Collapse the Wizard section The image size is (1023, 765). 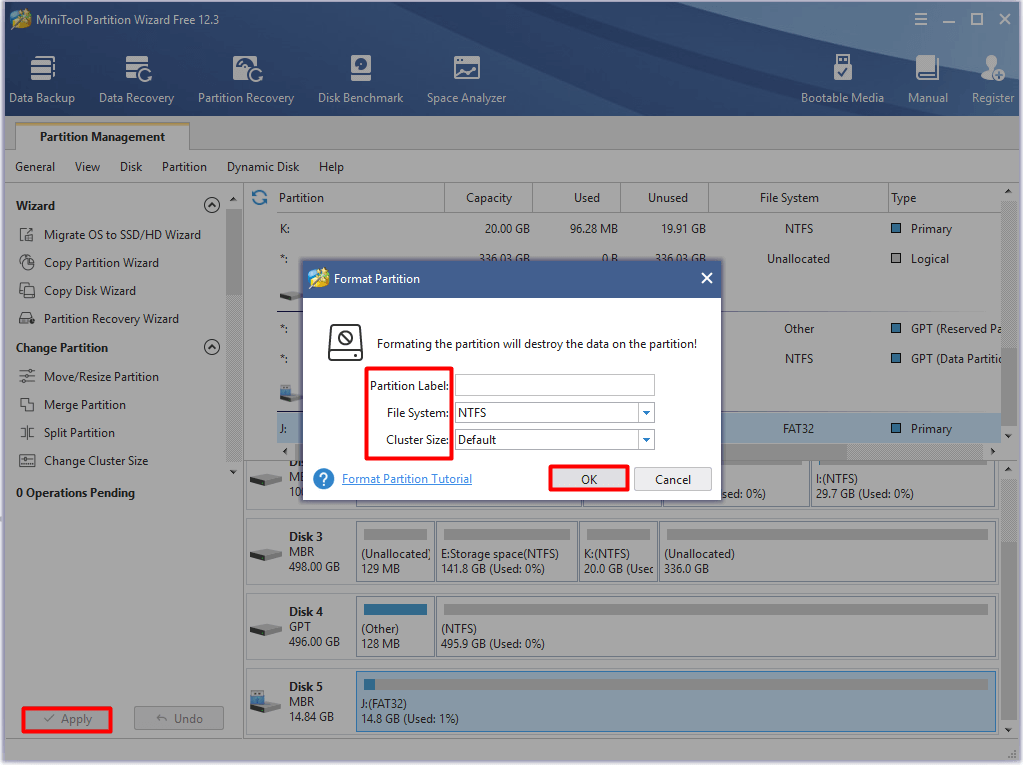[212, 205]
